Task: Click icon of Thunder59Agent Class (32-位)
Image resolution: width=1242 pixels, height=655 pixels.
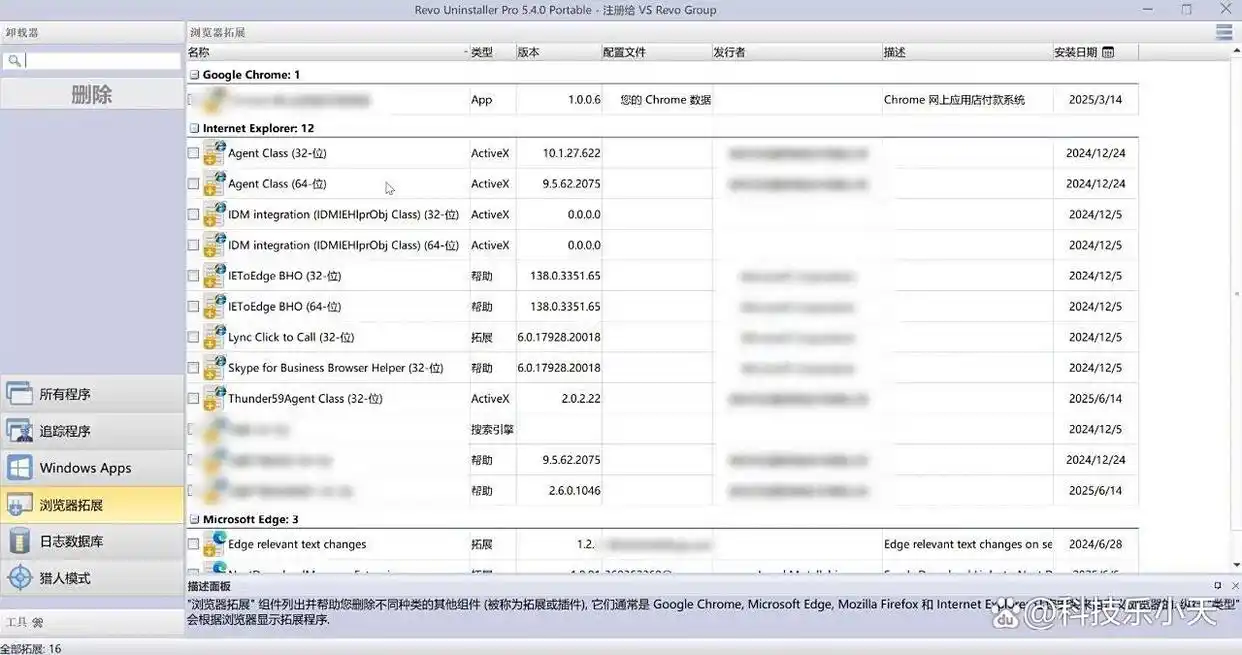Action: [214, 398]
